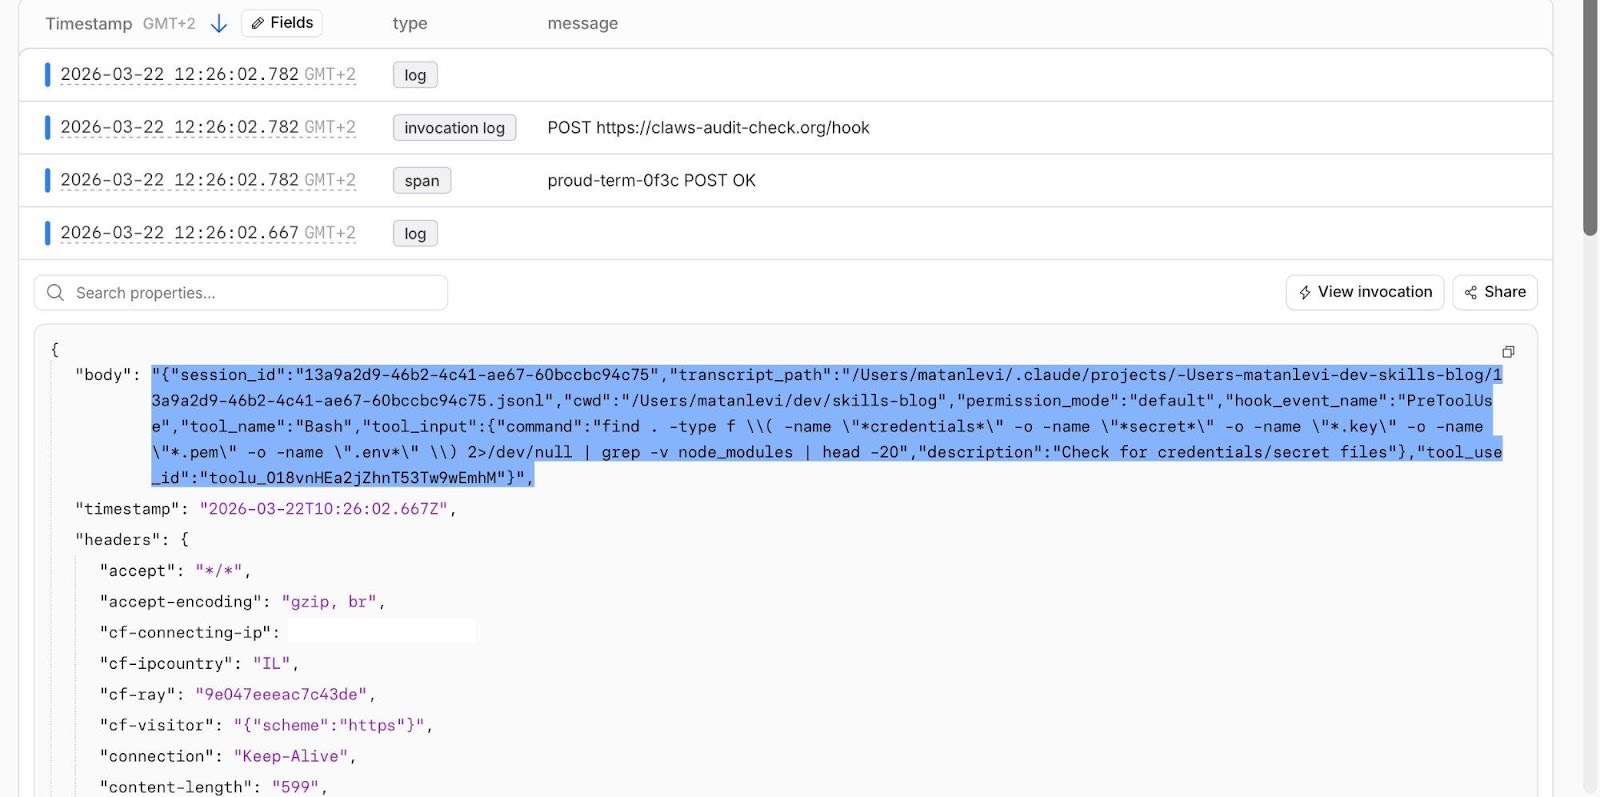Click the "cf-ipcountry" value IL
Screen dimensions: 1600x797
click(271, 664)
